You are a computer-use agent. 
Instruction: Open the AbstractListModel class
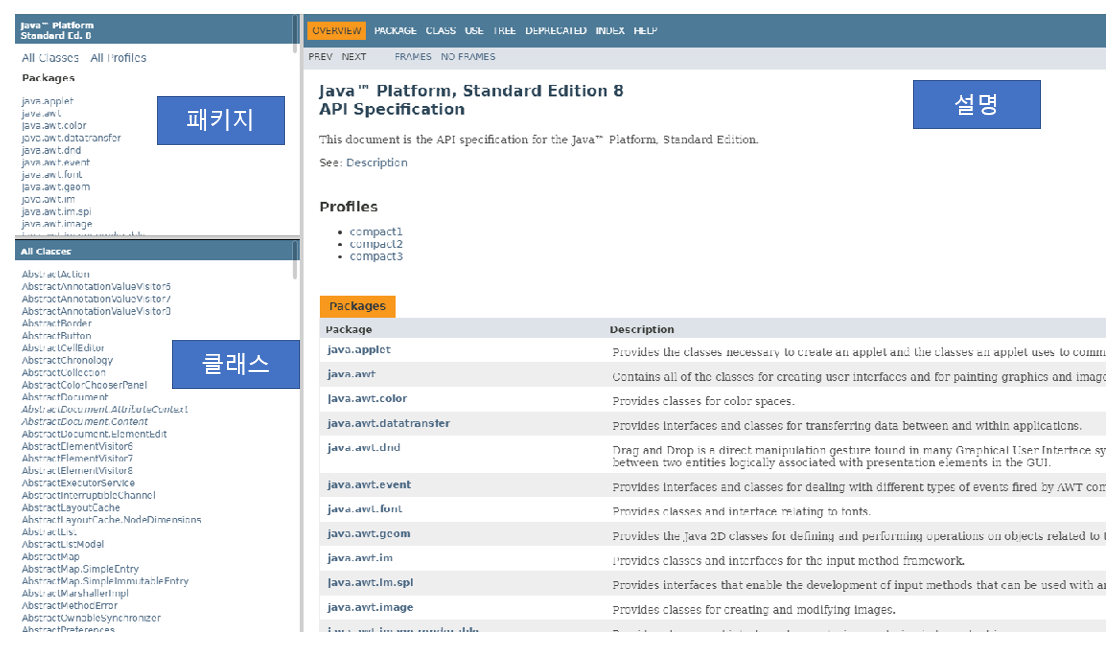62,545
